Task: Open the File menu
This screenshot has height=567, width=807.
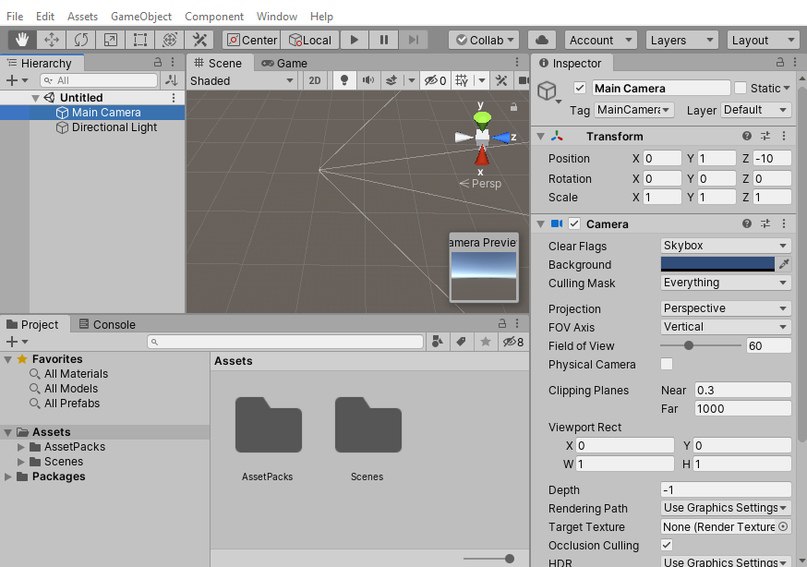Action: click(x=14, y=16)
